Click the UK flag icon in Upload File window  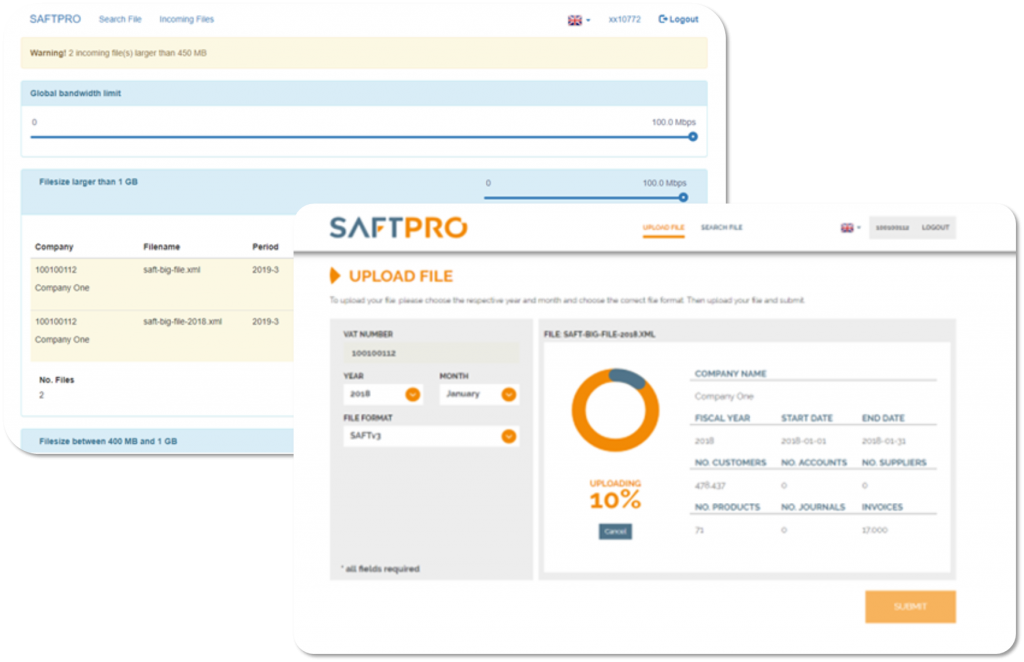click(x=847, y=228)
